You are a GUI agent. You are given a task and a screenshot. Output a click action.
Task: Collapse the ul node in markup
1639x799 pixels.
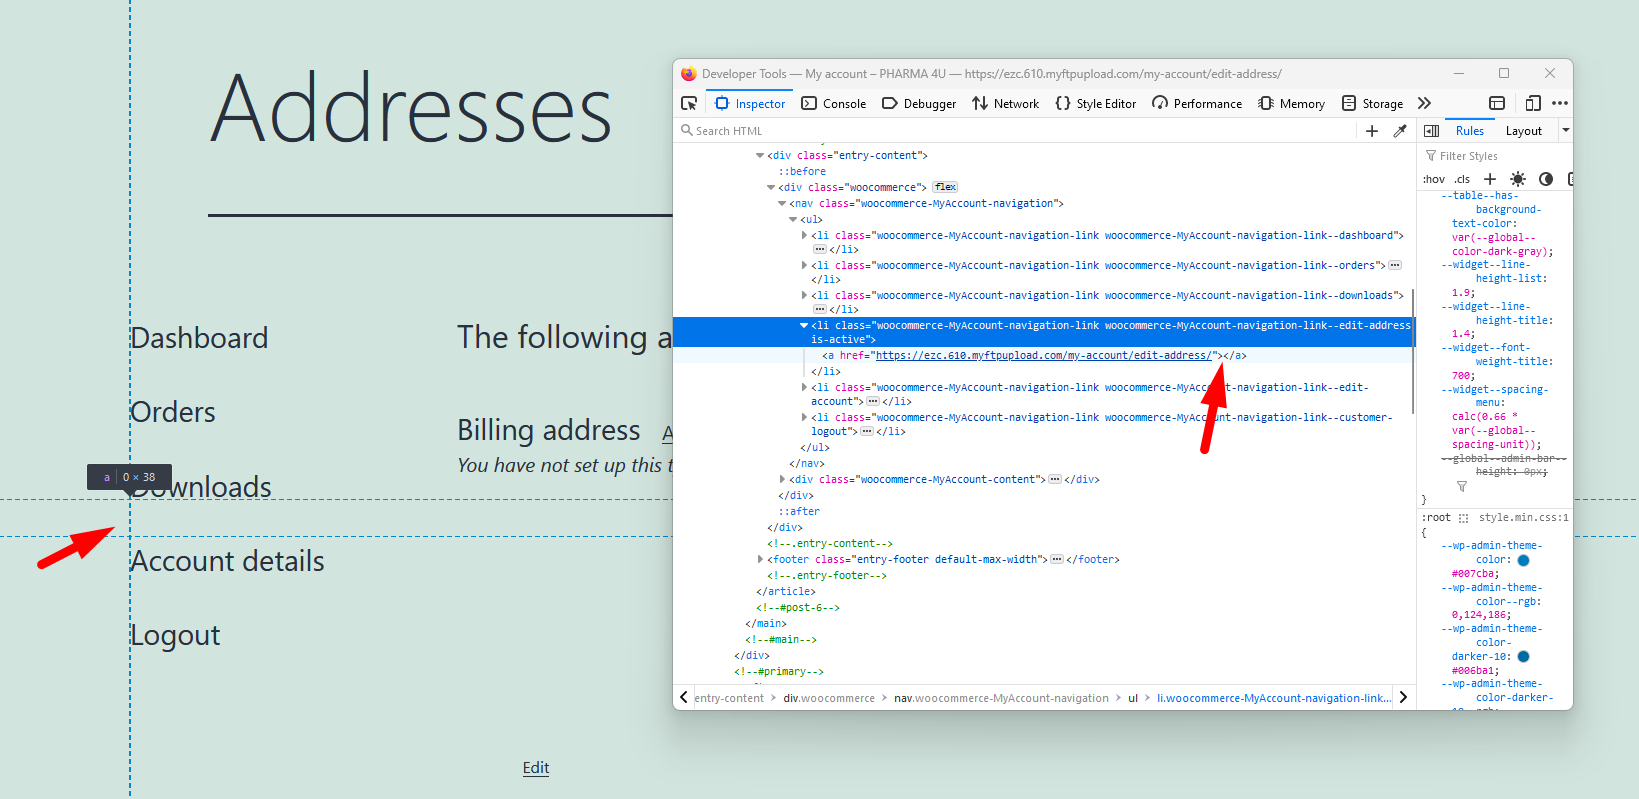(793, 220)
